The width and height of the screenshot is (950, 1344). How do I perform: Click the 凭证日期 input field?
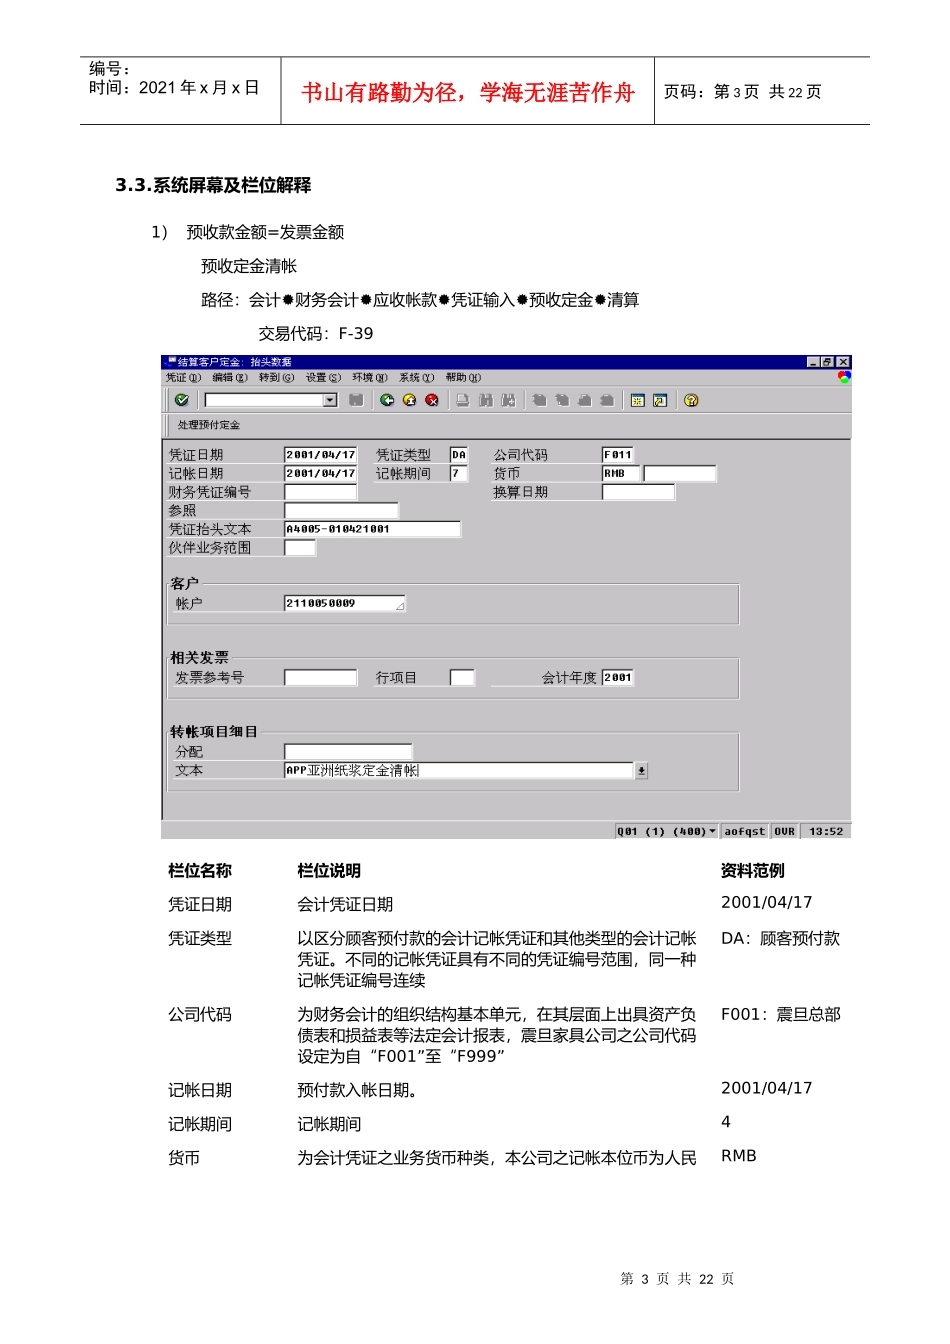point(321,455)
